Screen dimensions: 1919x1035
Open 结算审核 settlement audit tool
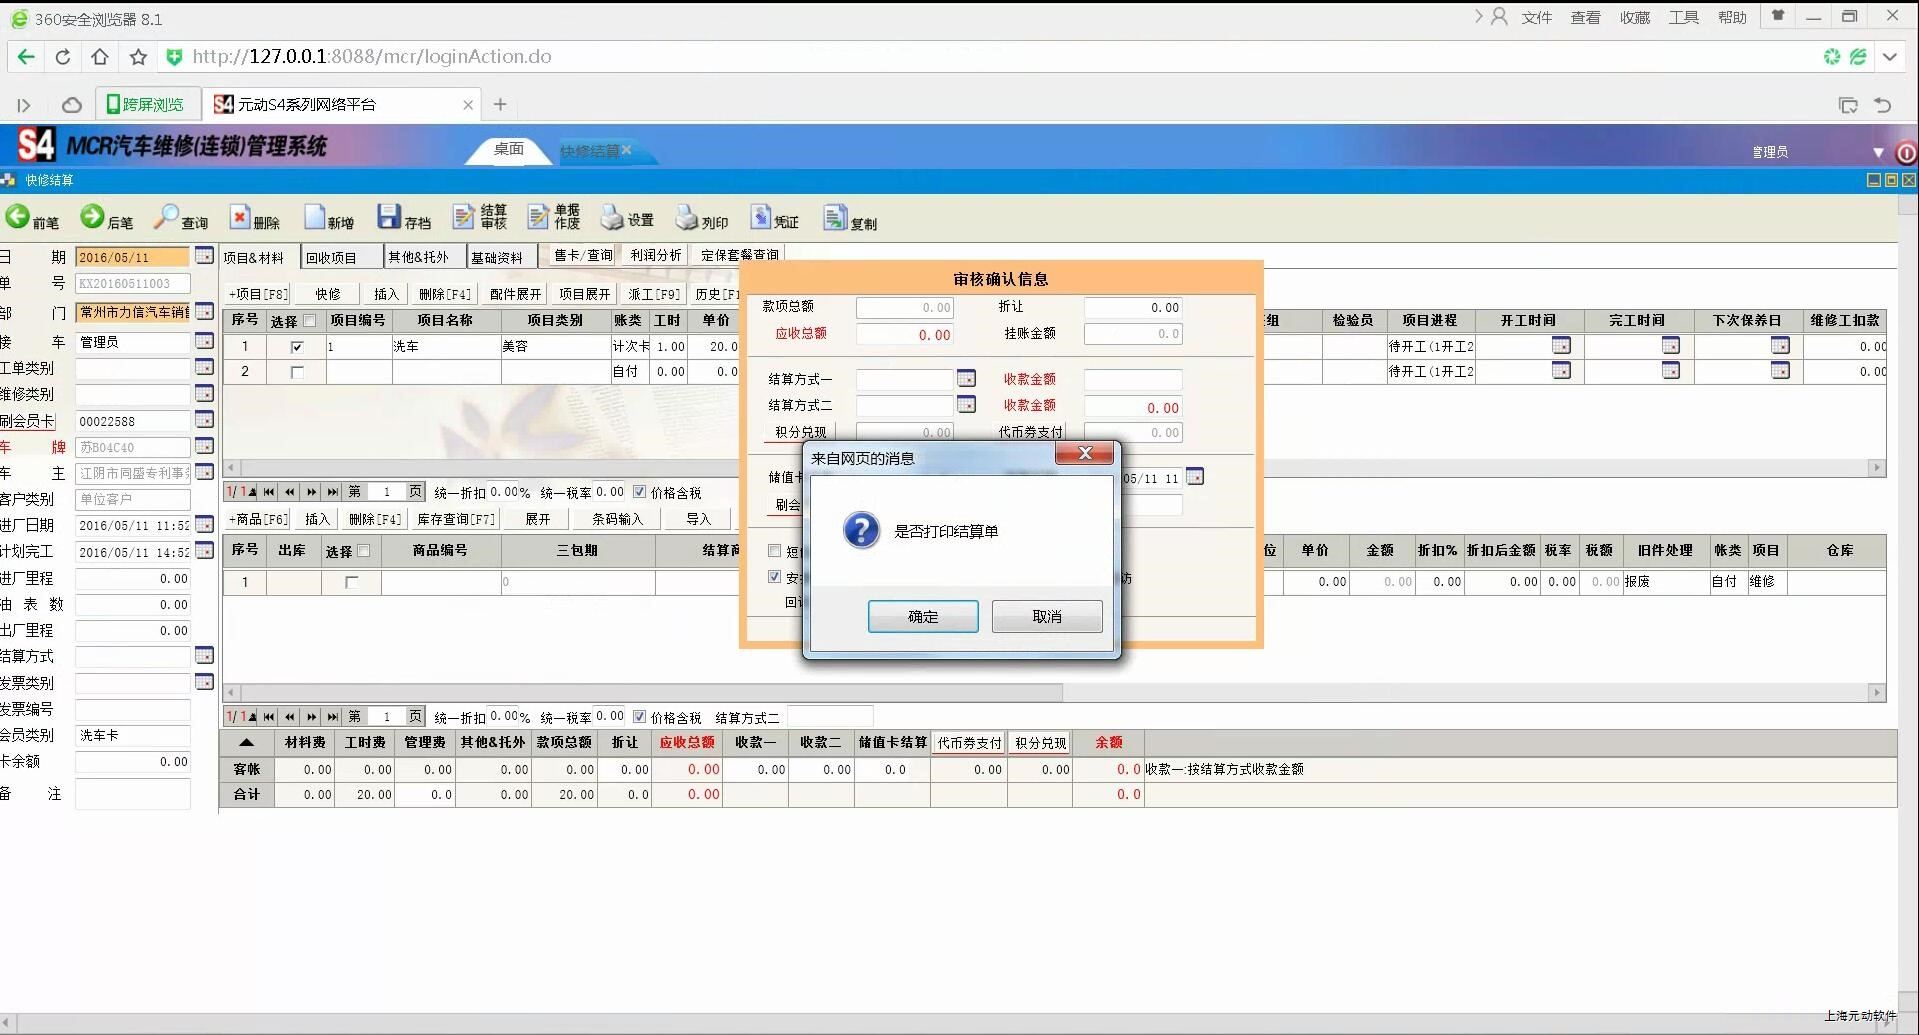click(x=464, y=217)
